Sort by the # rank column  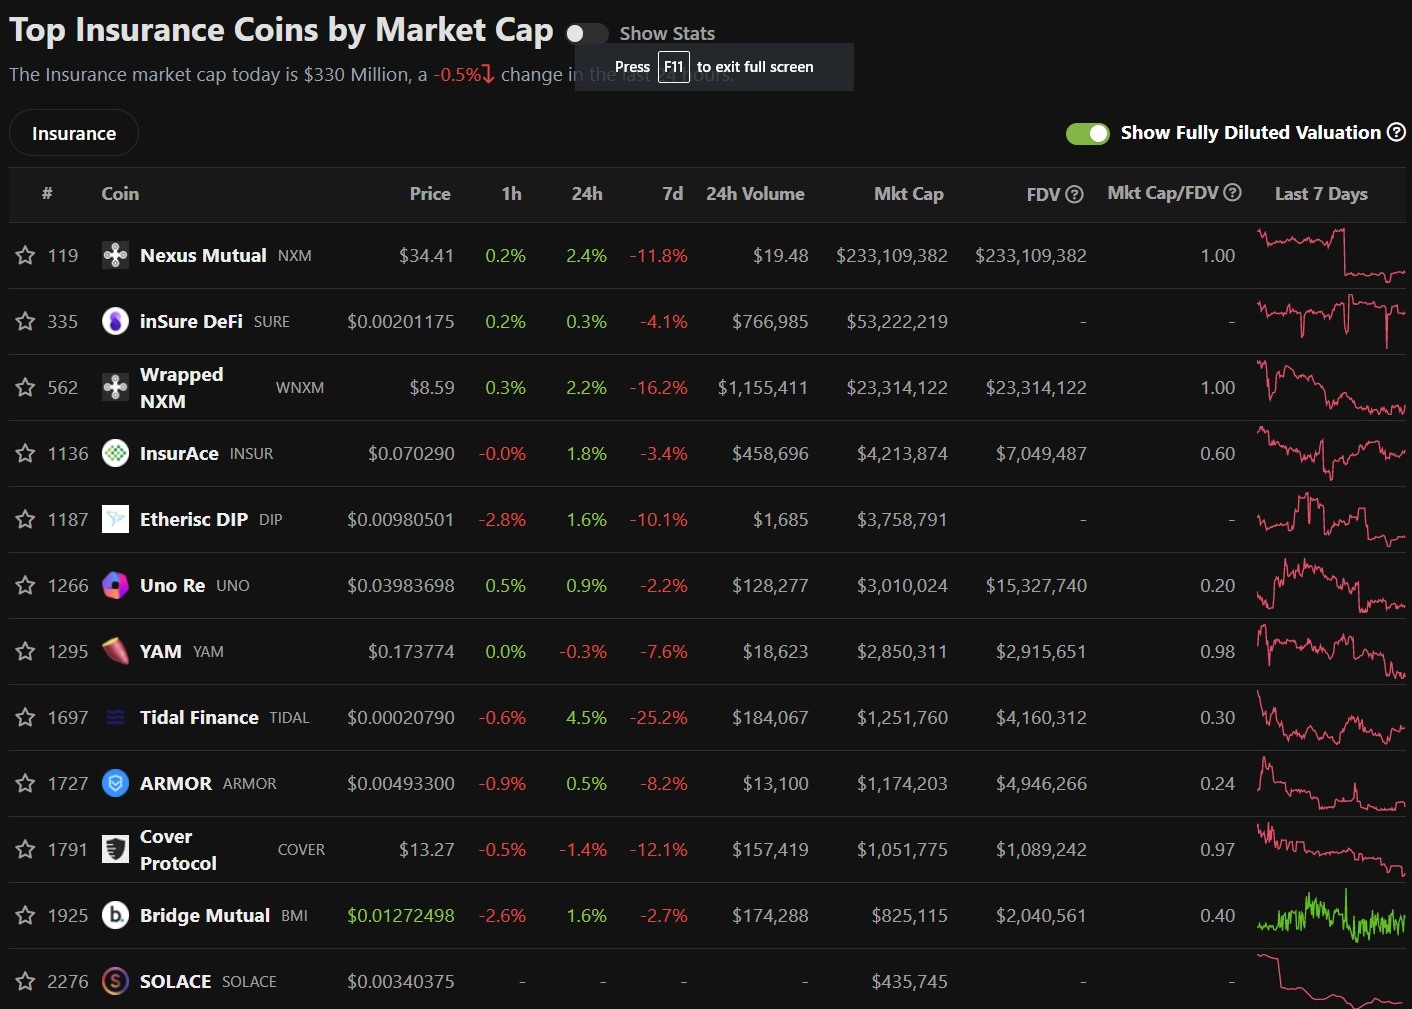[x=47, y=194]
